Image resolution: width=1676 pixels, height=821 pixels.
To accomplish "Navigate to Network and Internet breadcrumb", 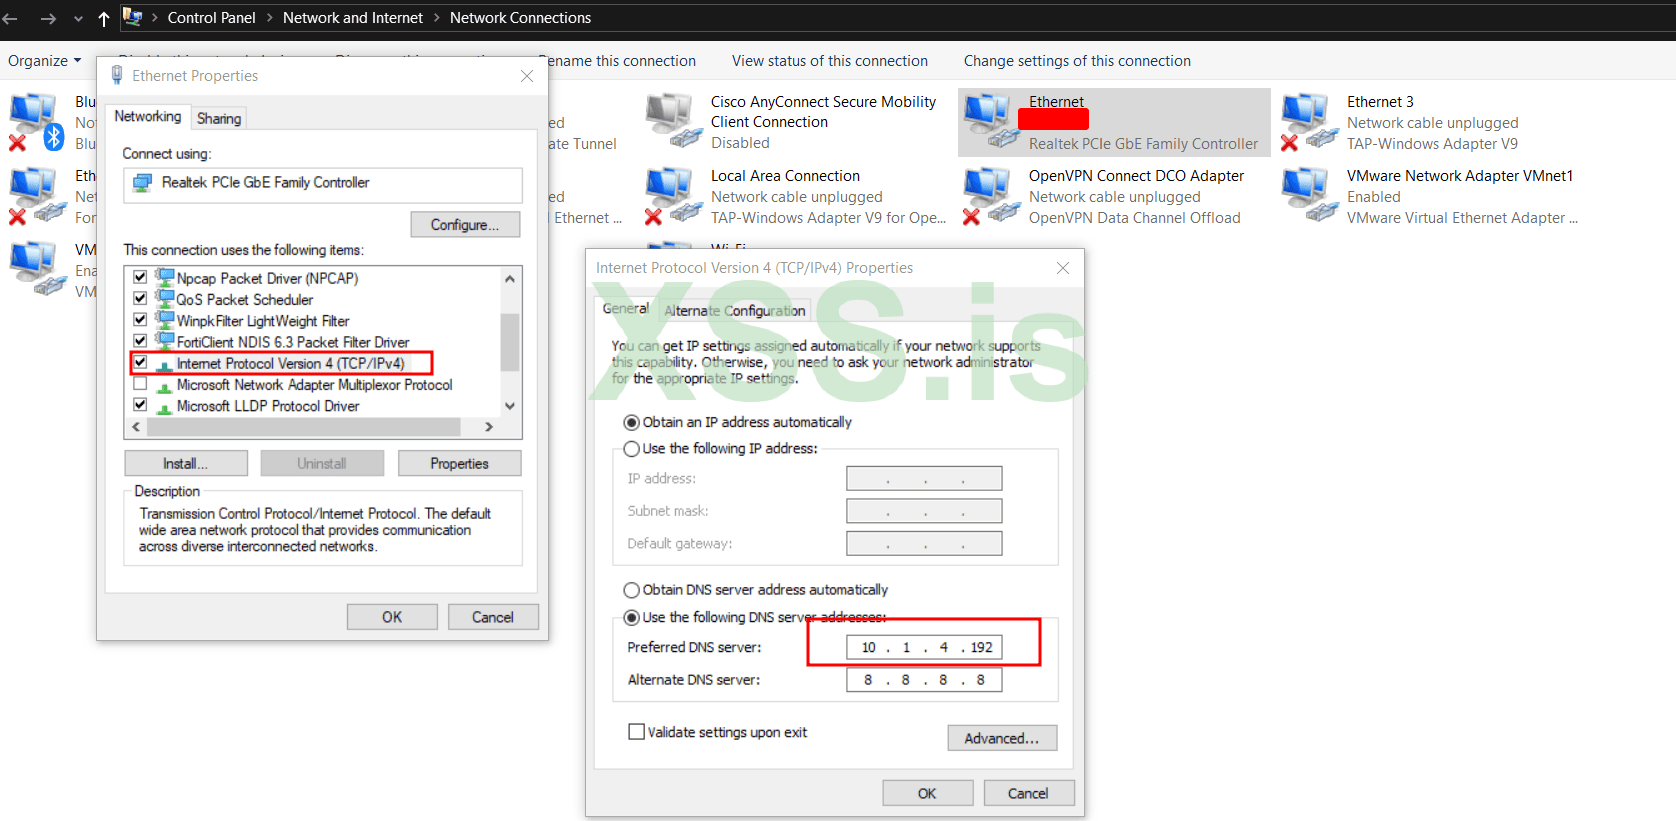I will tap(353, 18).
